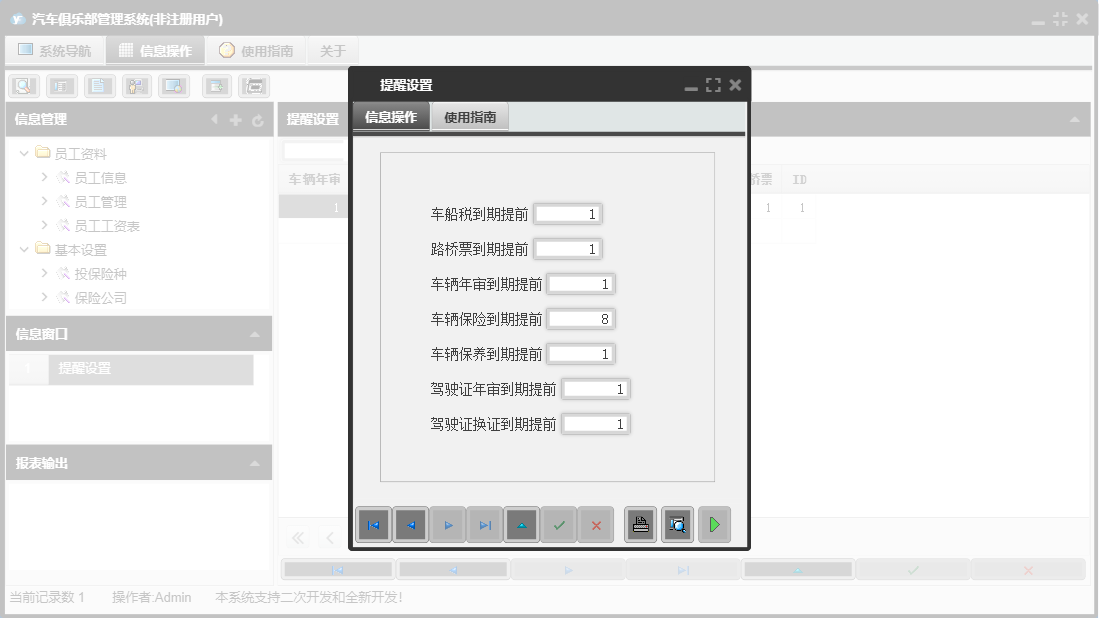Jump to last record in dialog navigator
Viewport: 1099px width, 618px height.
click(x=485, y=525)
